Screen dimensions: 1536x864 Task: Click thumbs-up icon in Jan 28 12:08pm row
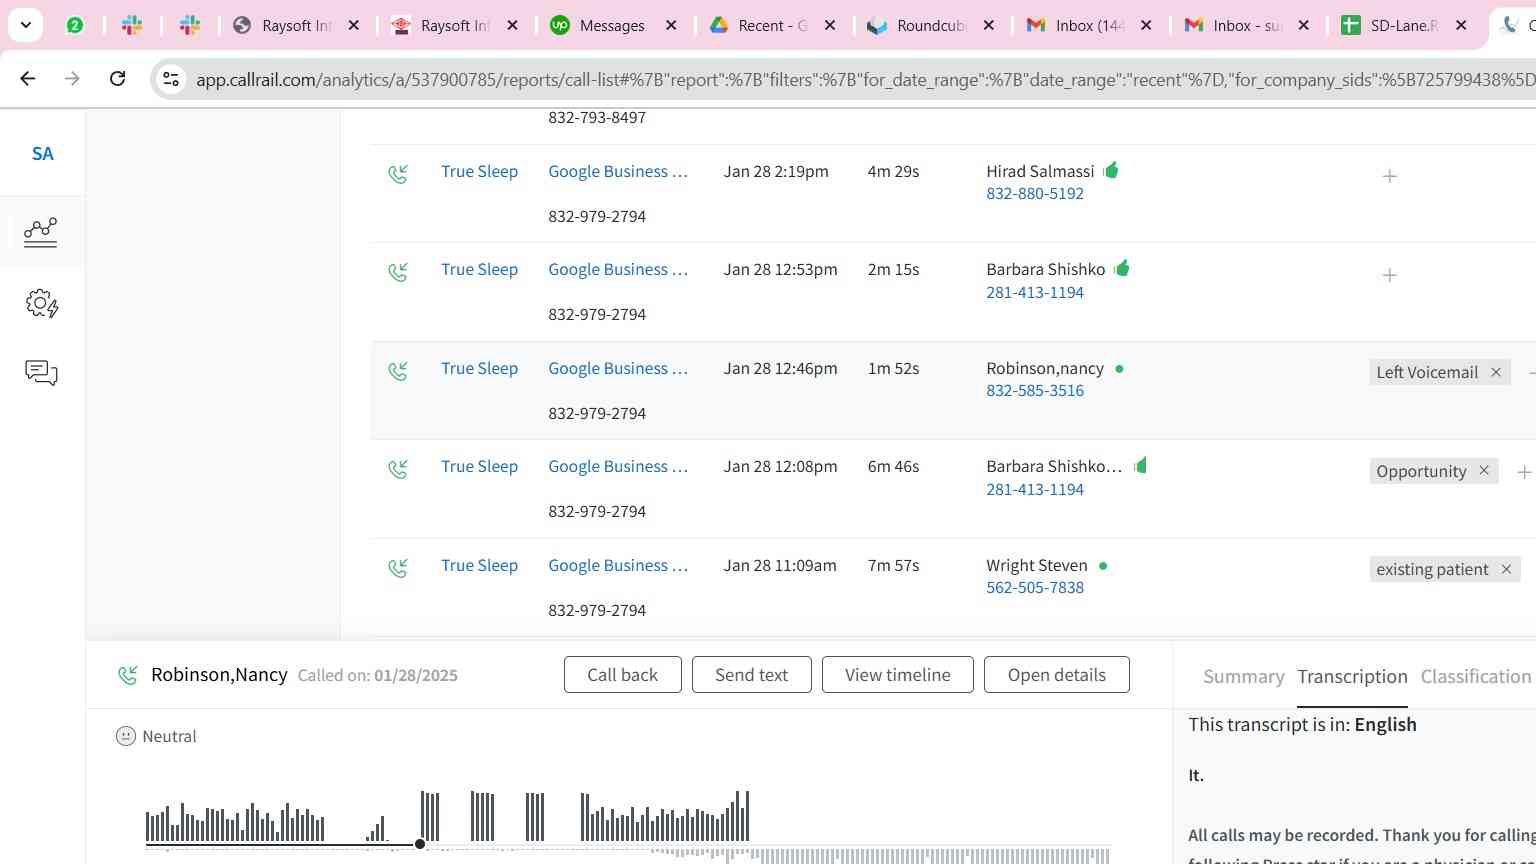tap(1140, 465)
